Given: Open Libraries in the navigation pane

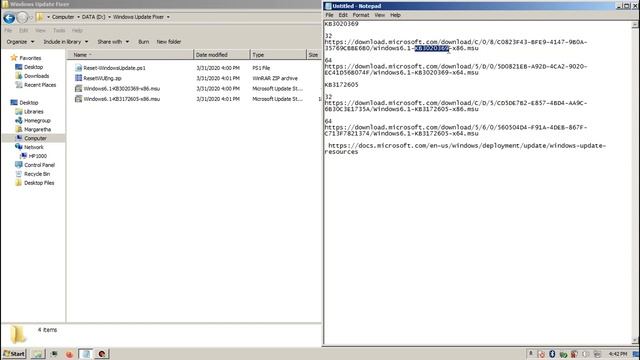Looking at the screenshot, I should pyautogui.click(x=33, y=111).
